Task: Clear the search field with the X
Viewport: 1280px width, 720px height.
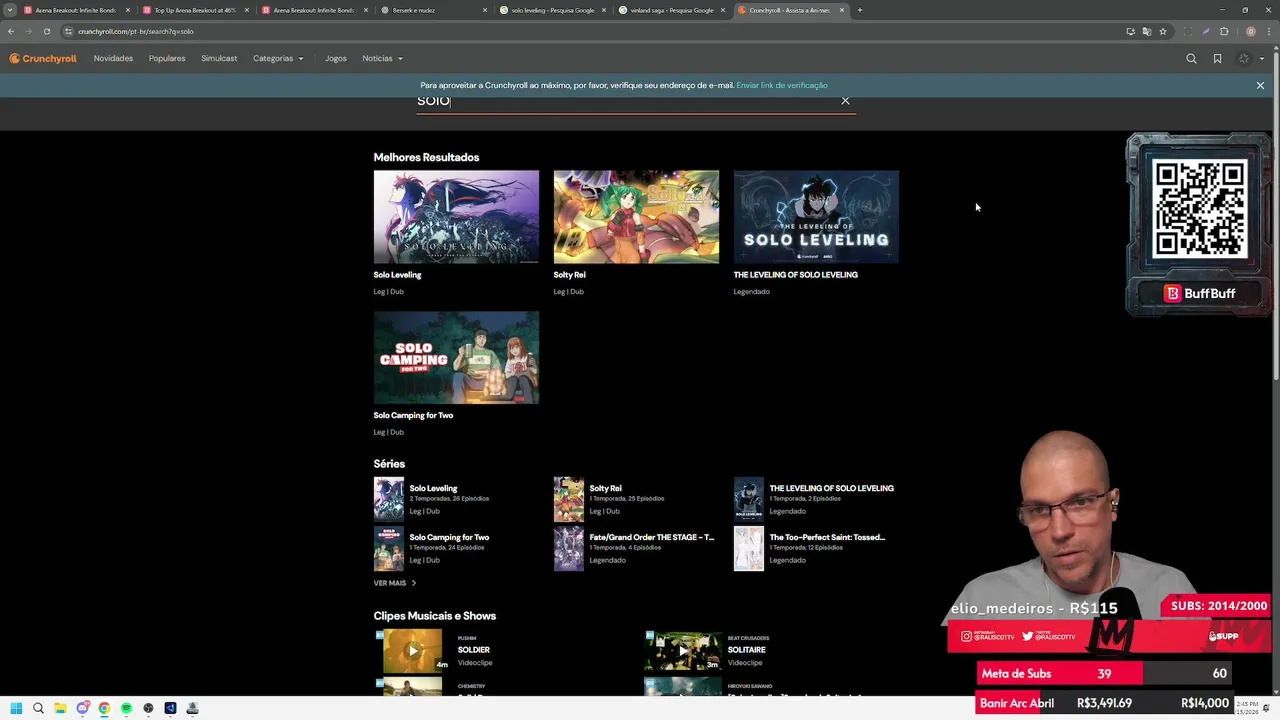Action: (845, 101)
